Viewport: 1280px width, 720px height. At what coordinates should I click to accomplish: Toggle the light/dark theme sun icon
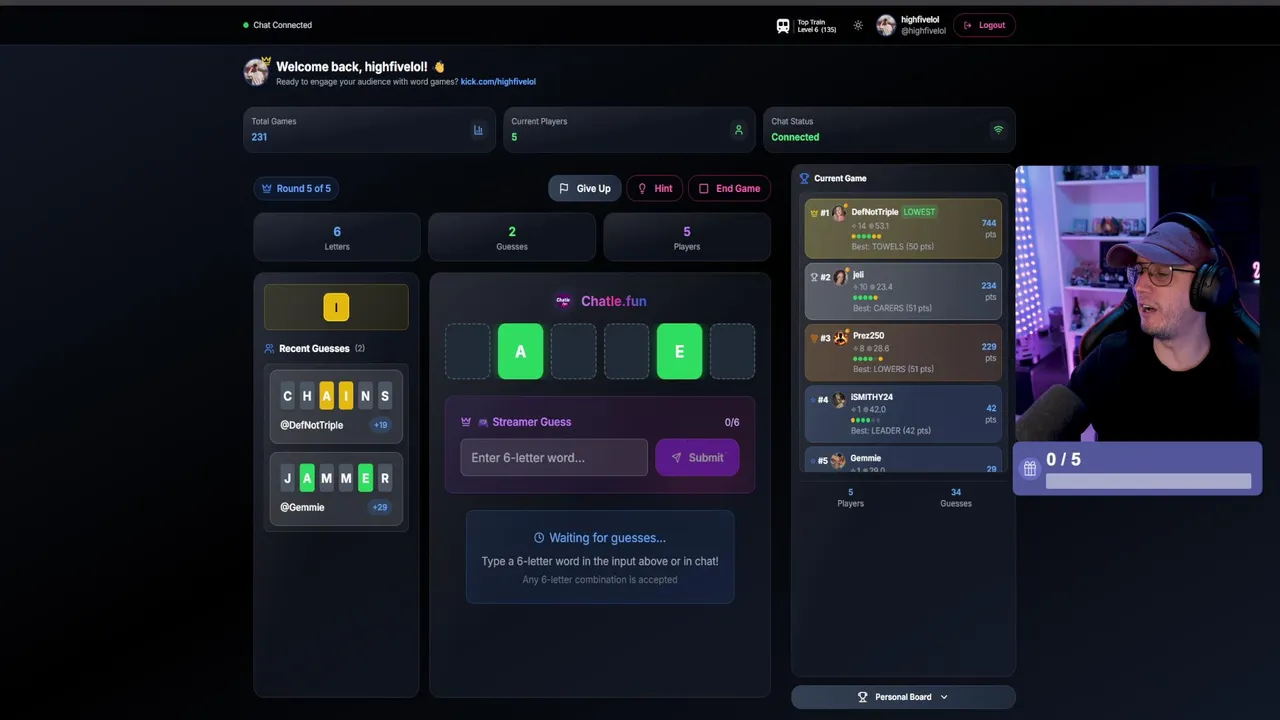point(858,26)
